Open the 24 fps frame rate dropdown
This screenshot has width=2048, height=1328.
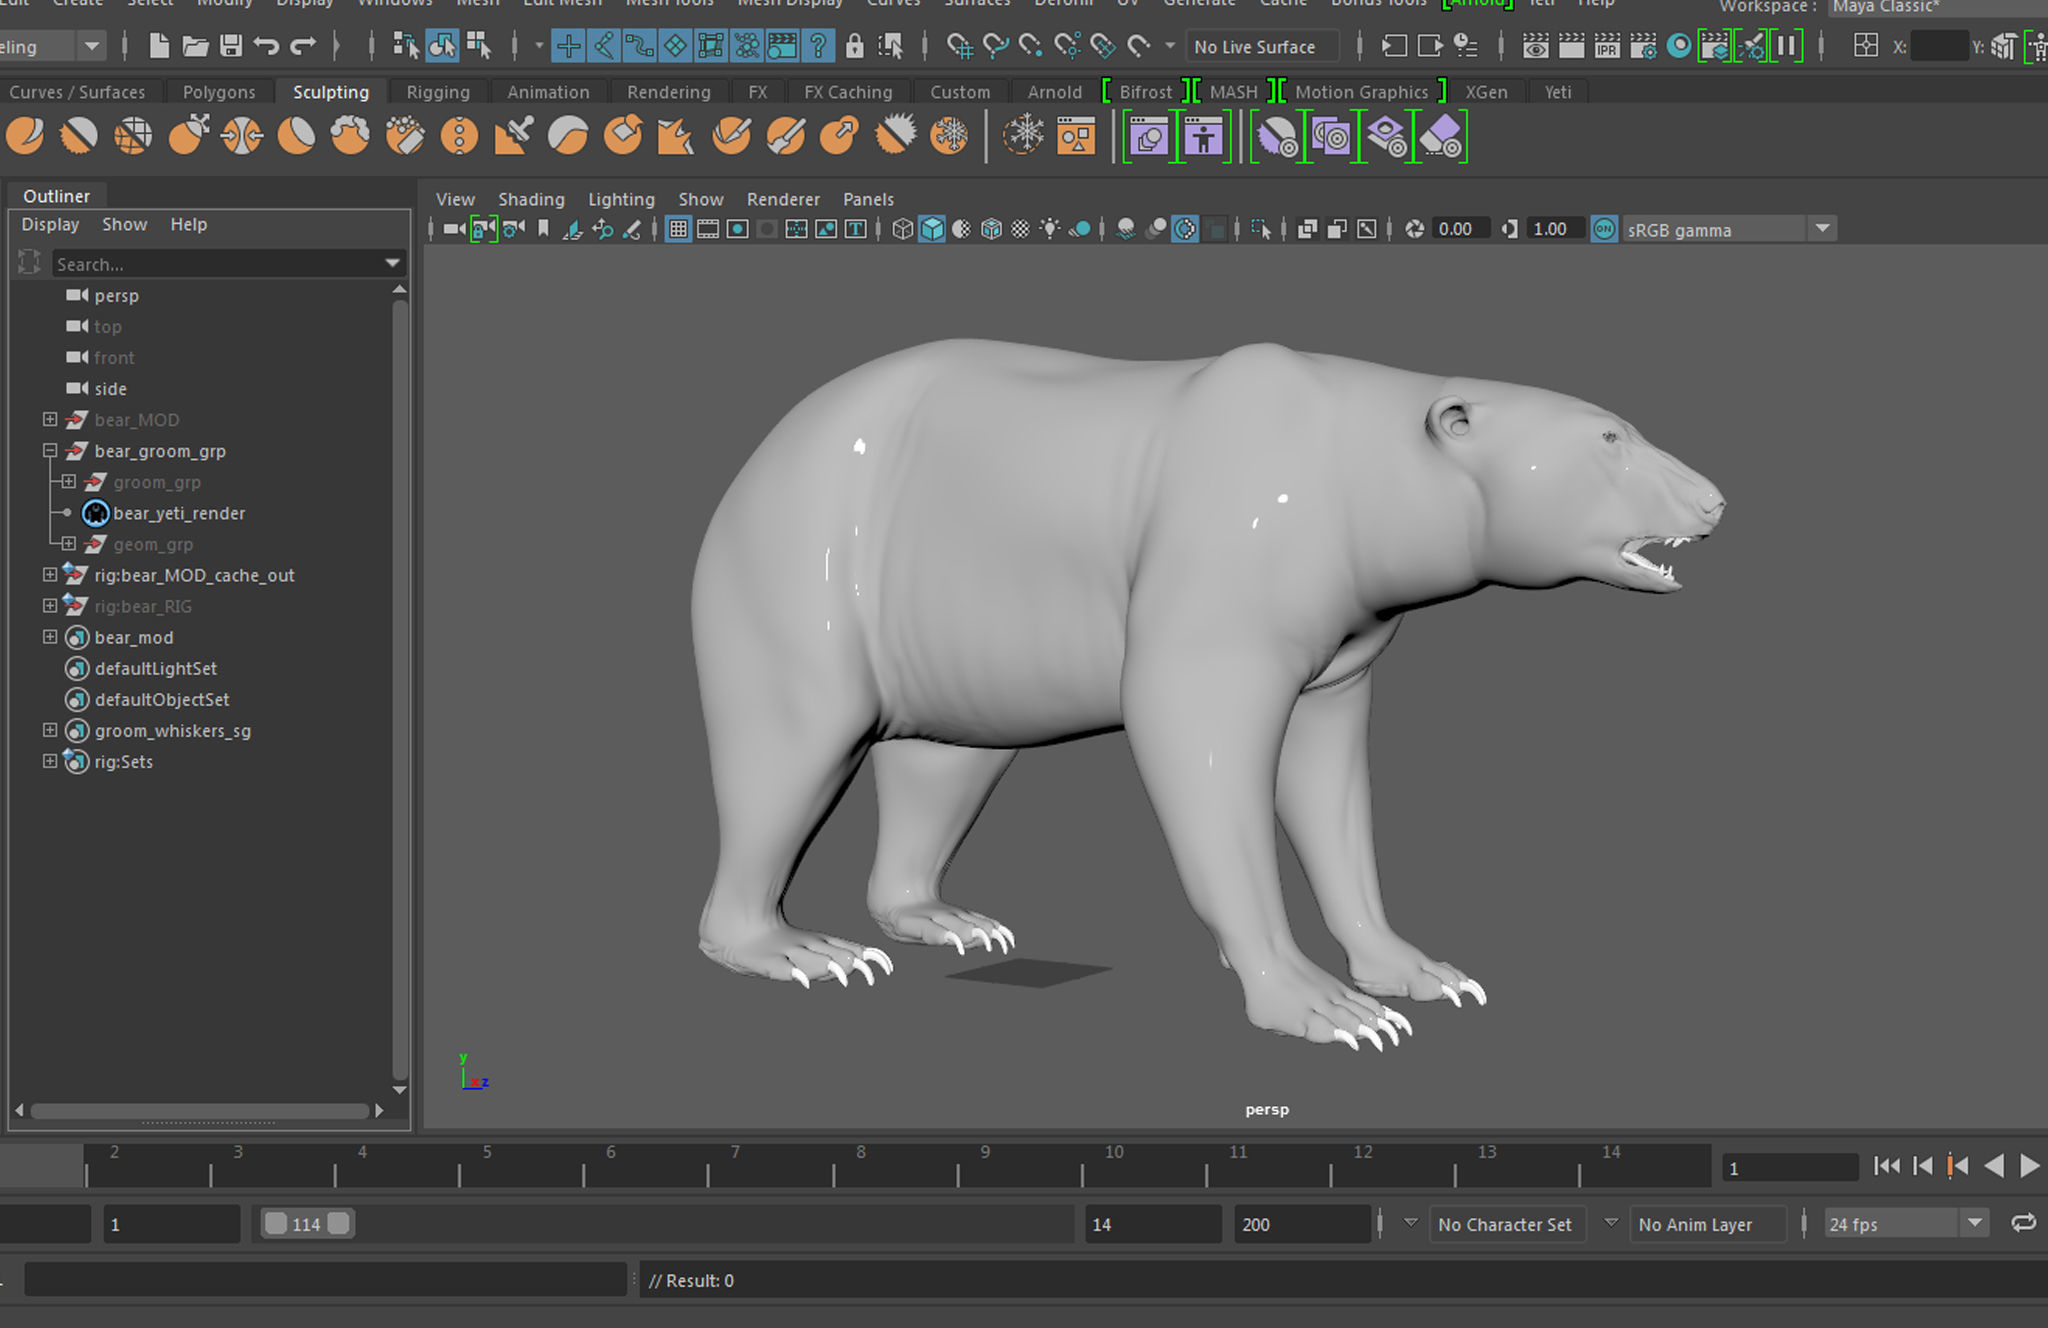(x=1974, y=1223)
